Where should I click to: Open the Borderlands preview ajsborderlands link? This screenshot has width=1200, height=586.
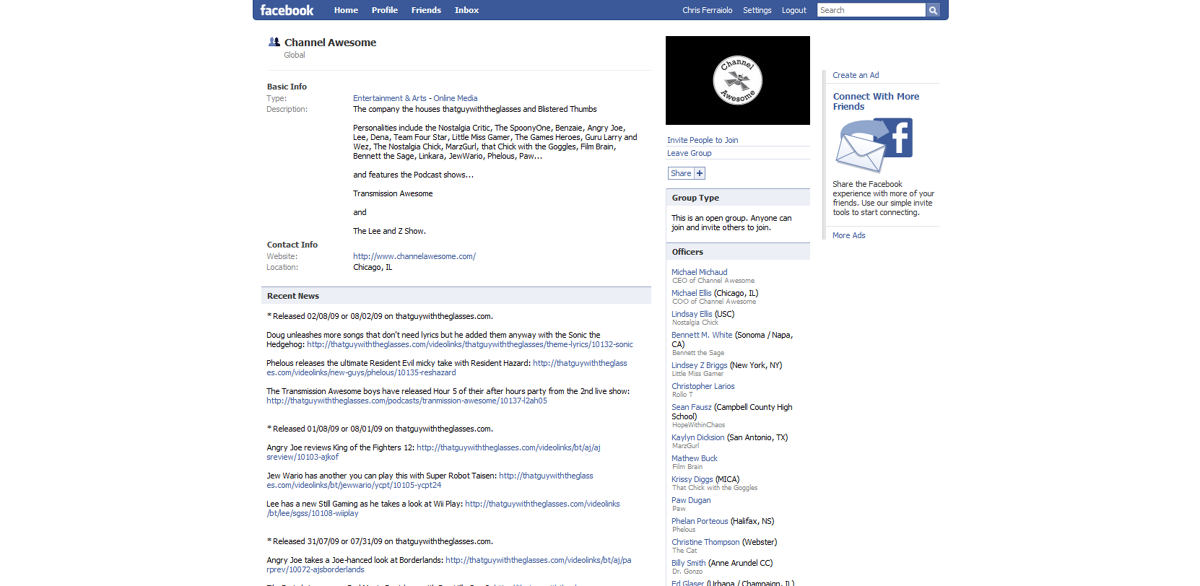(x=449, y=564)
